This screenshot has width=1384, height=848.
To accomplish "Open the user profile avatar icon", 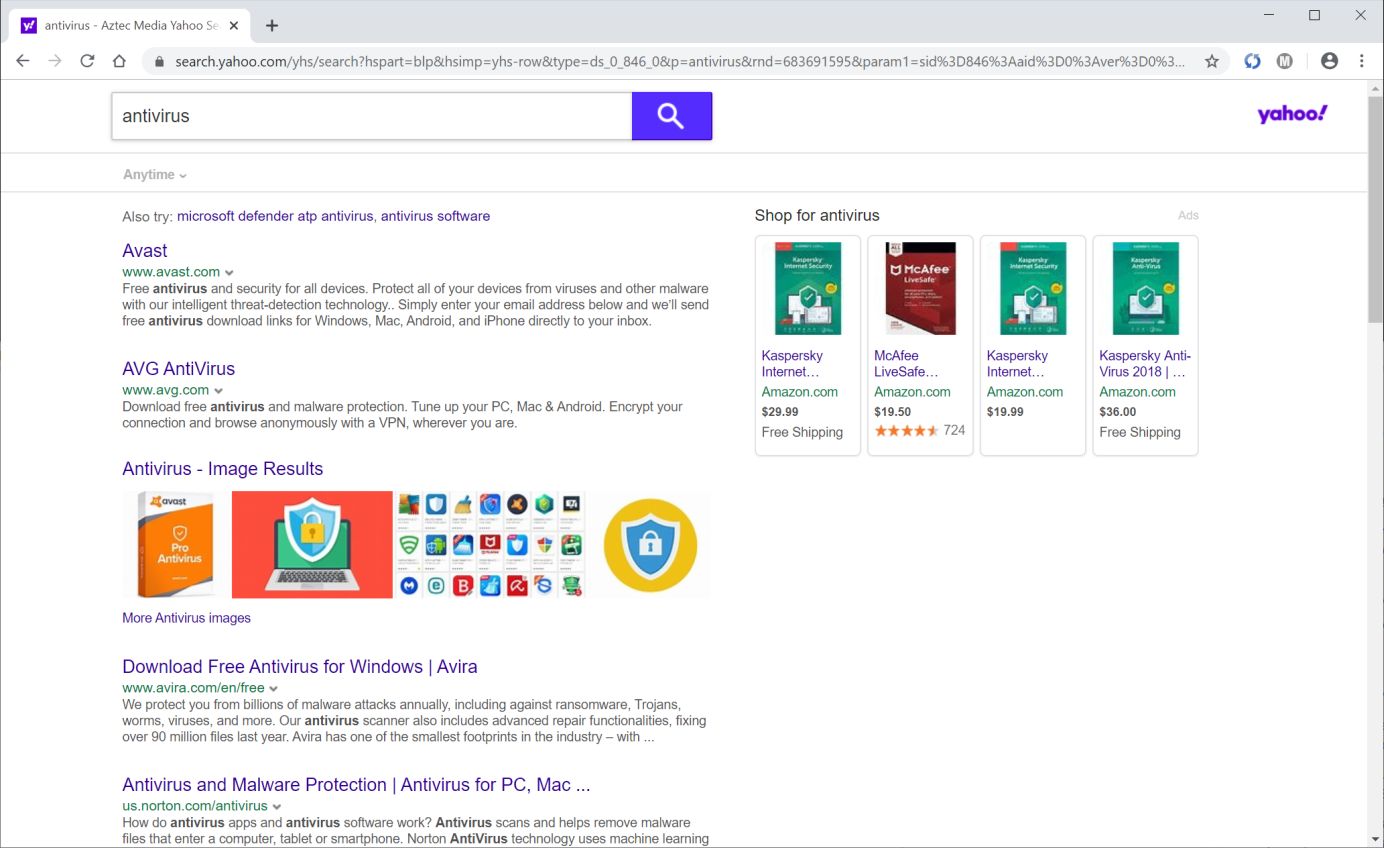I will [1329, 61].
